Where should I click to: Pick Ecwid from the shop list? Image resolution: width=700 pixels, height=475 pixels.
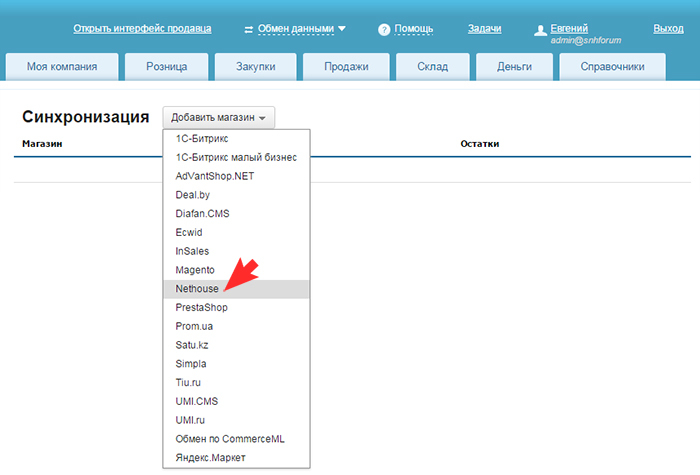[236, 233]
